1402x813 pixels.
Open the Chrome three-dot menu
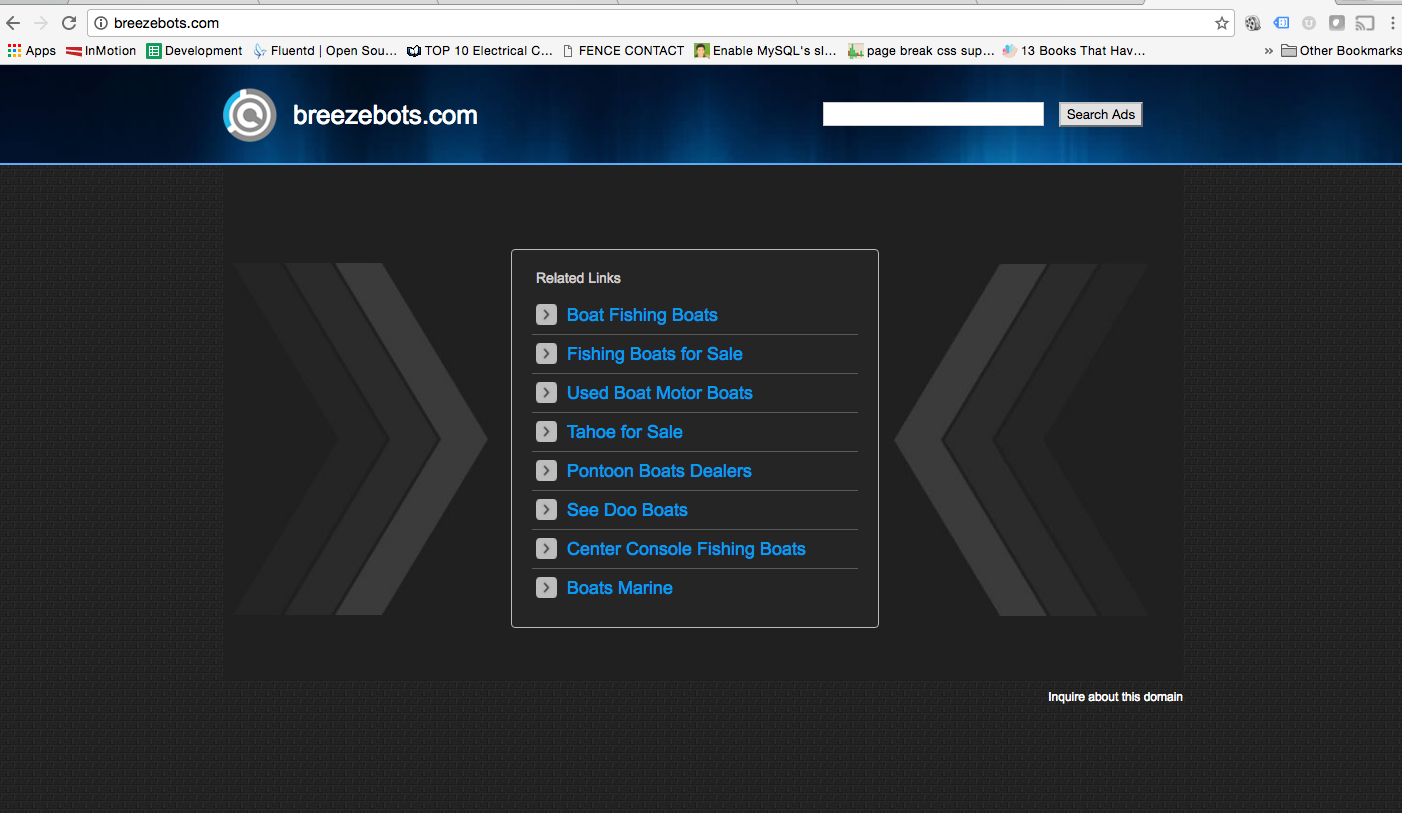coord(1392,23)
